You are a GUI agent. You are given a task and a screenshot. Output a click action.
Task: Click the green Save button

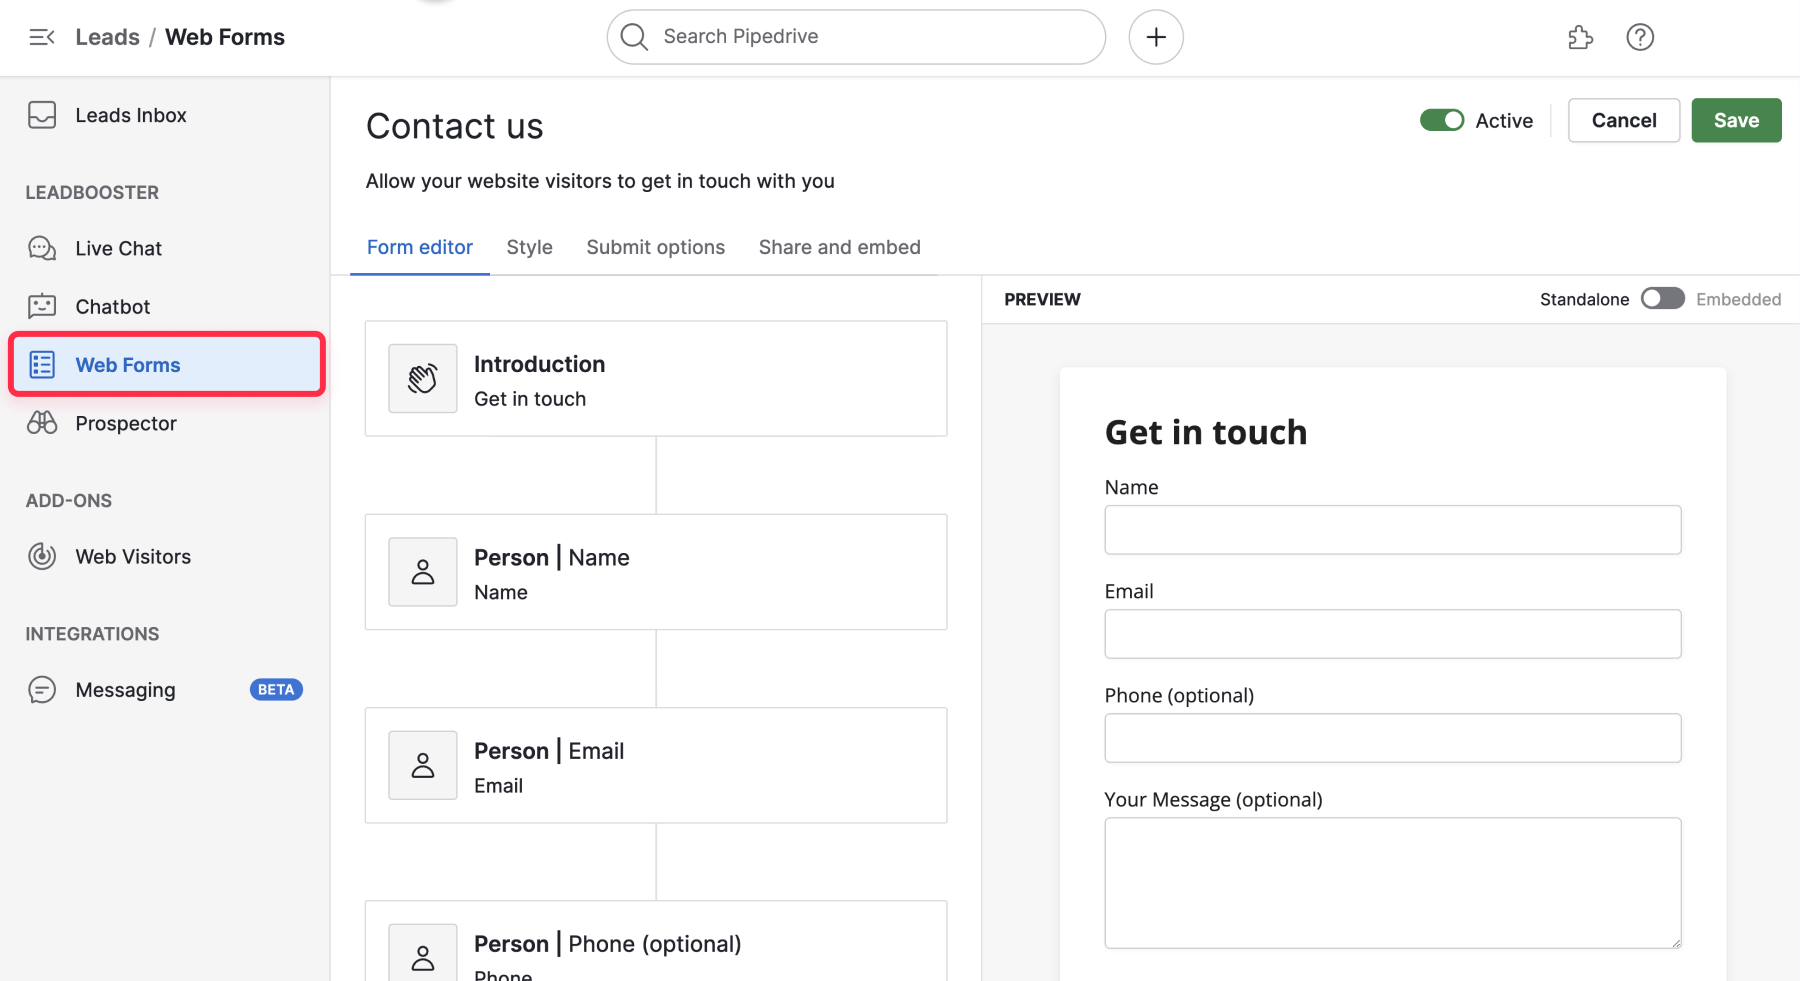[1736, 120]
